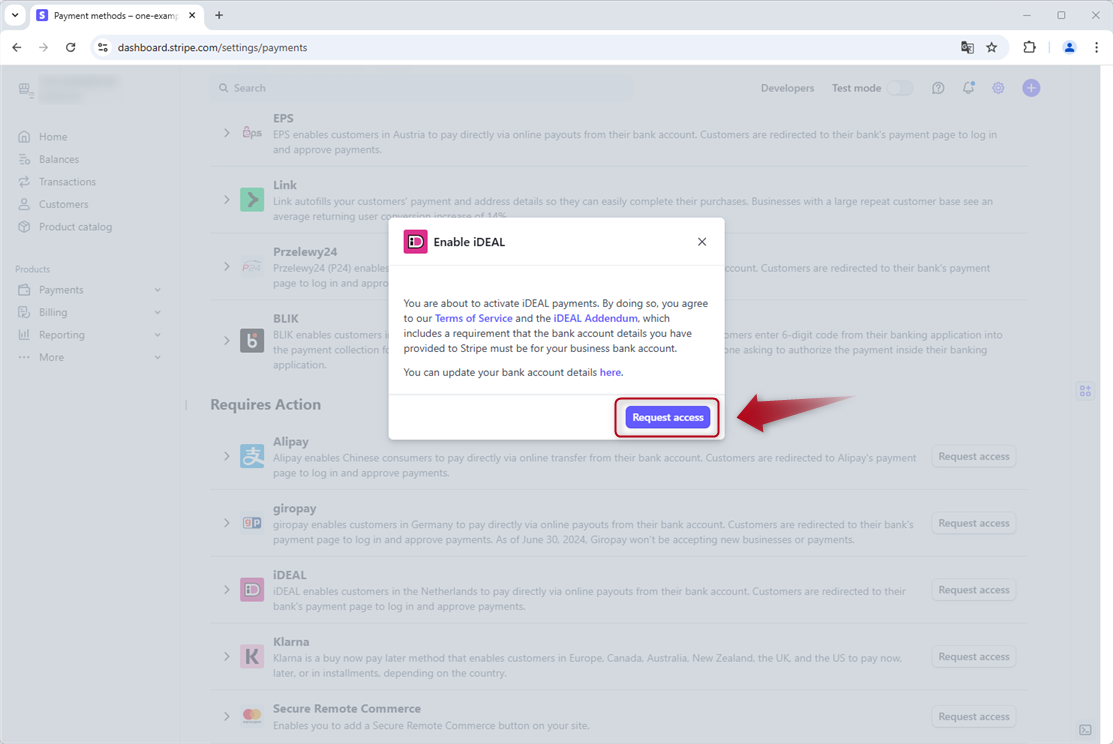Viewport: 1113px width, 744px height.
Task: Click the iDEAL logo in the list
Action: click(x=252, y=590)
